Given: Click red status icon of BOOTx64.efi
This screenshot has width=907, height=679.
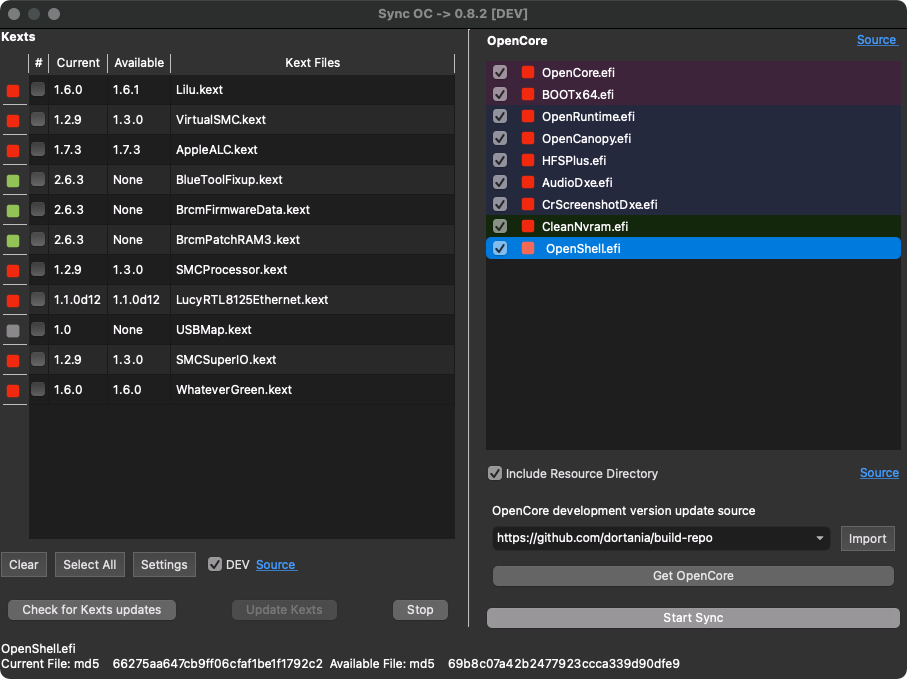Looking at the screenshot, I should 528,94.
